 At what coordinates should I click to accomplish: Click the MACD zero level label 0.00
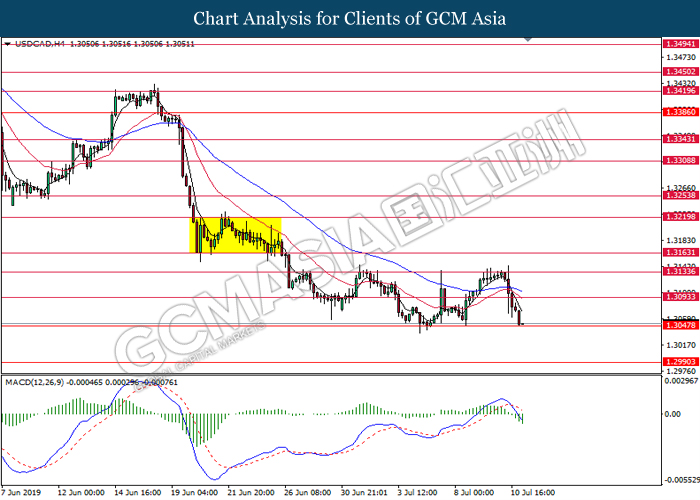click(673, 414)
